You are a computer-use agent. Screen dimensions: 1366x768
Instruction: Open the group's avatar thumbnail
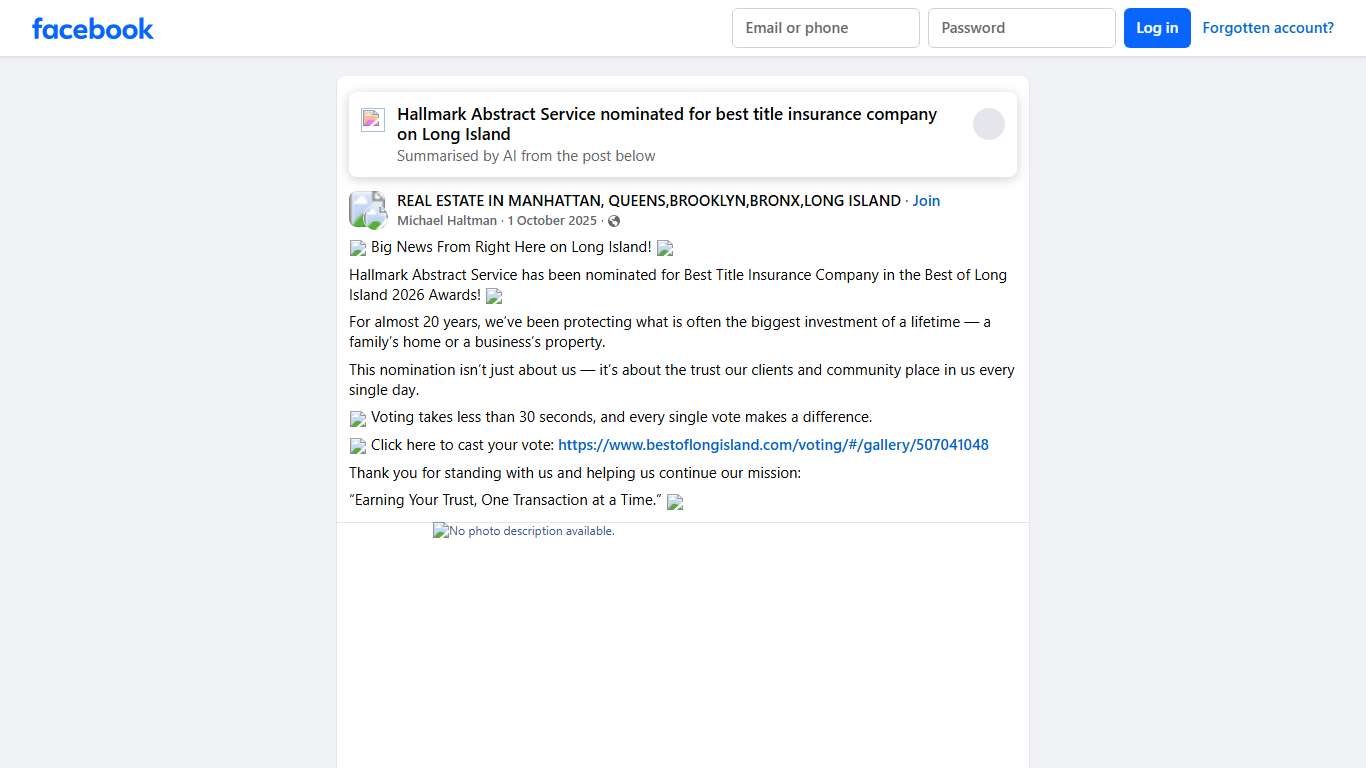[x=367, y=209]
